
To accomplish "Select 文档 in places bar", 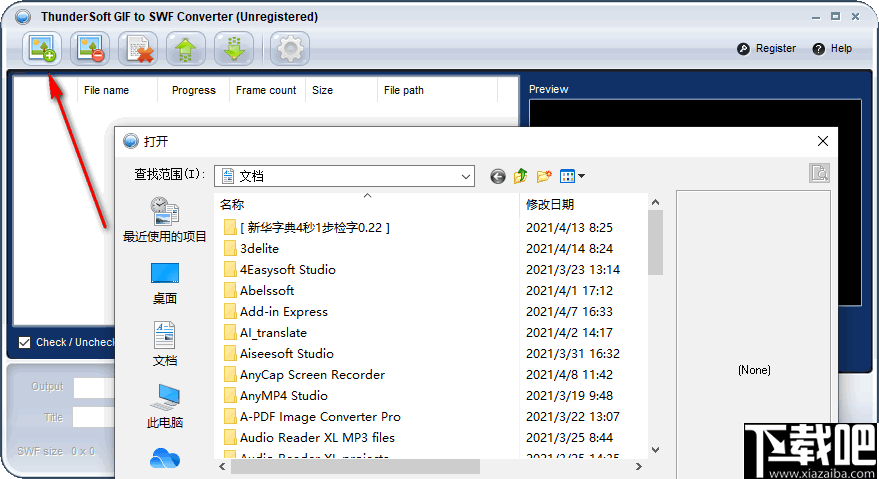I will [x=164, y=344].
